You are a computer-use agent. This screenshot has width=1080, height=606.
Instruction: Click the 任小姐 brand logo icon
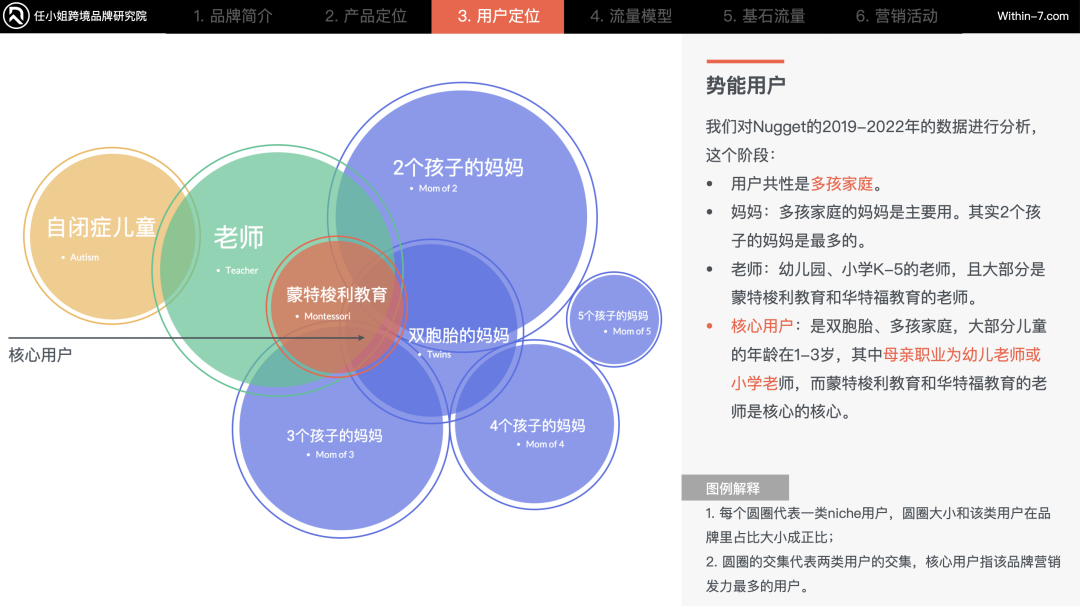pyautogui.click(x=17, y=14)
